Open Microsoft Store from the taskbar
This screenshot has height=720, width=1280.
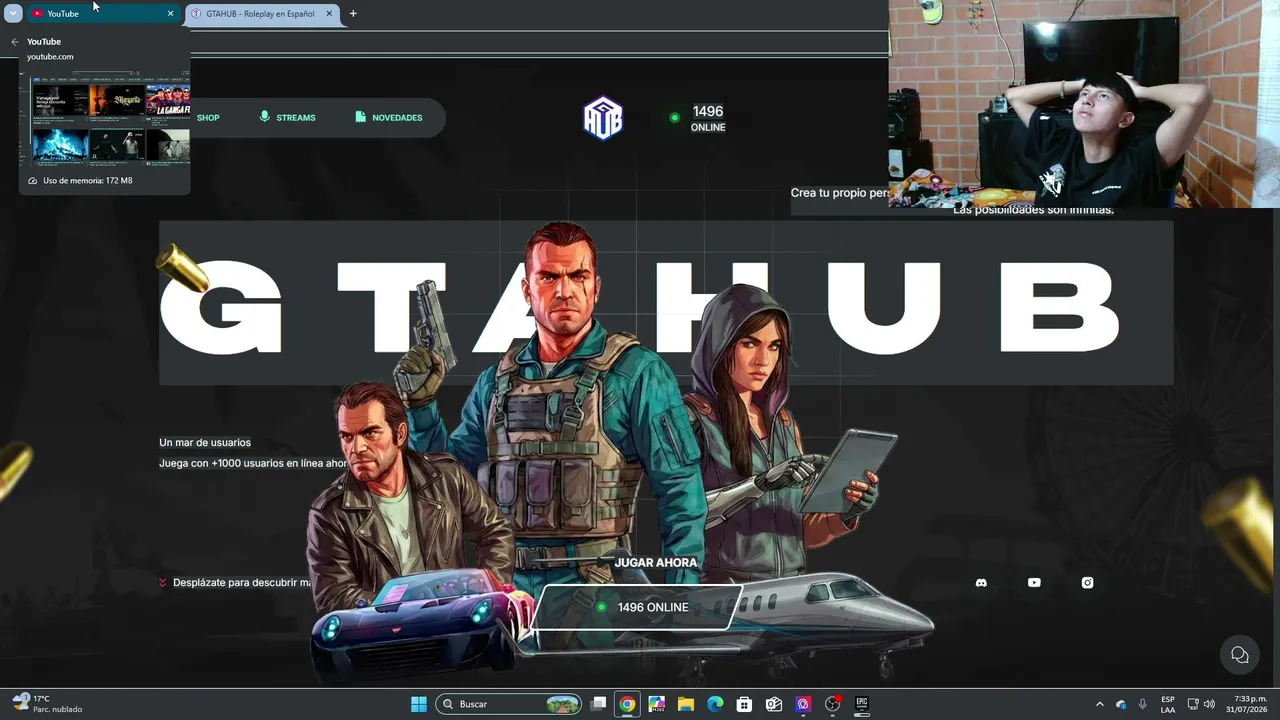744,704
